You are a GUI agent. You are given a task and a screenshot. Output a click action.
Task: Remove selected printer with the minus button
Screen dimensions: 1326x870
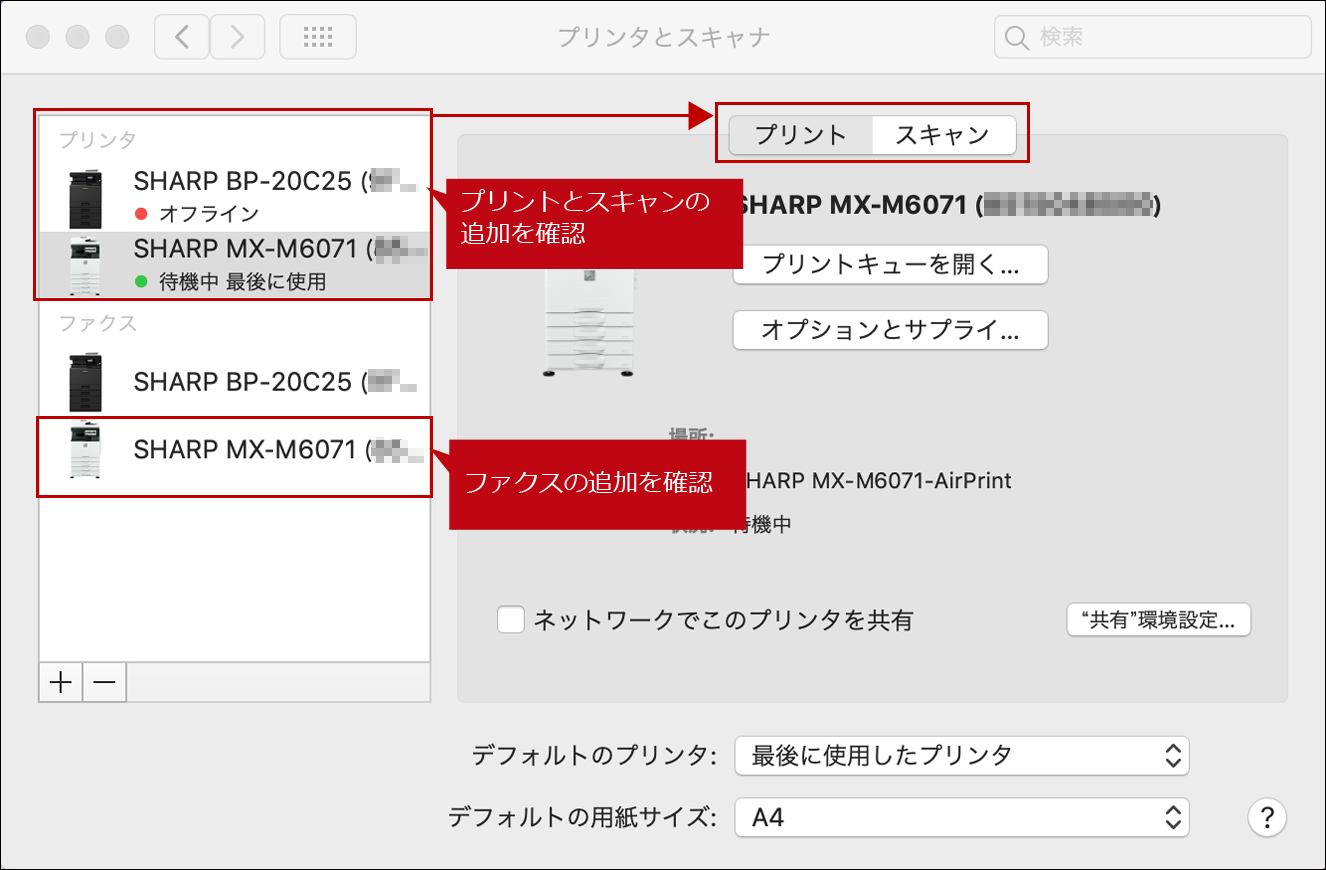tap(104, 682)
